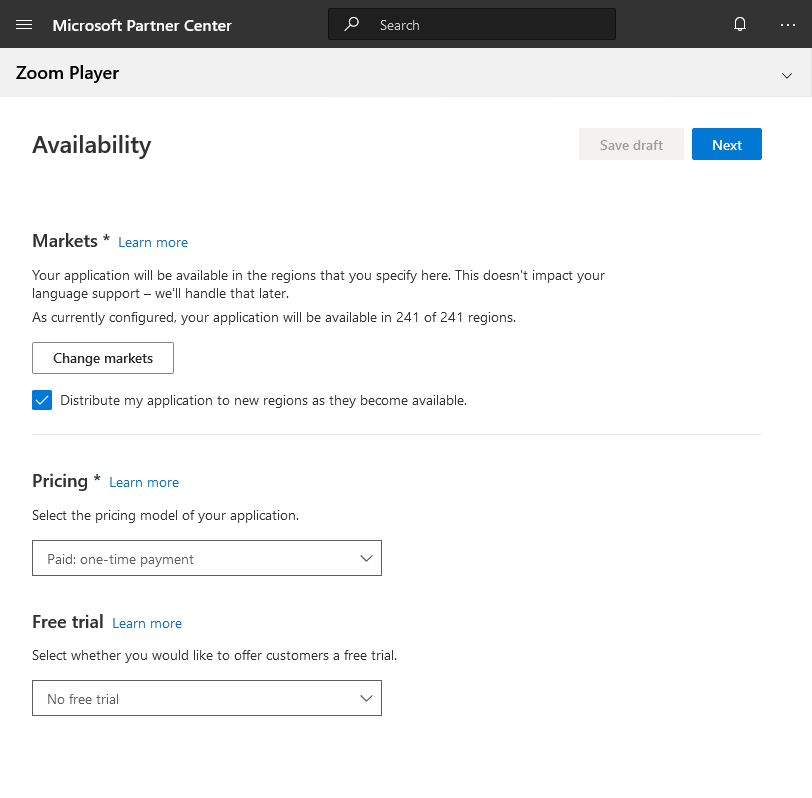This screenshot has width=812, height=798.
Task: Open the free trial selection dropdown
Action: click(x=207, y=698)
